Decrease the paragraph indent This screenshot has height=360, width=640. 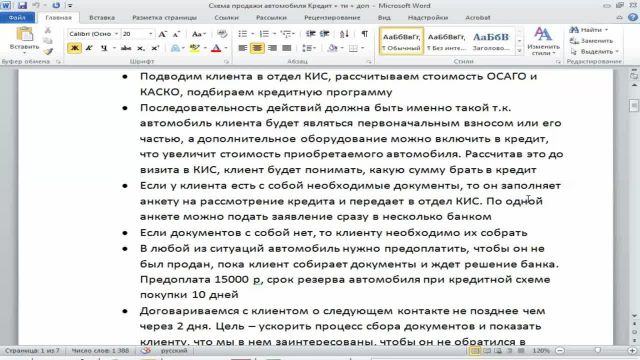tap(311, 34)
